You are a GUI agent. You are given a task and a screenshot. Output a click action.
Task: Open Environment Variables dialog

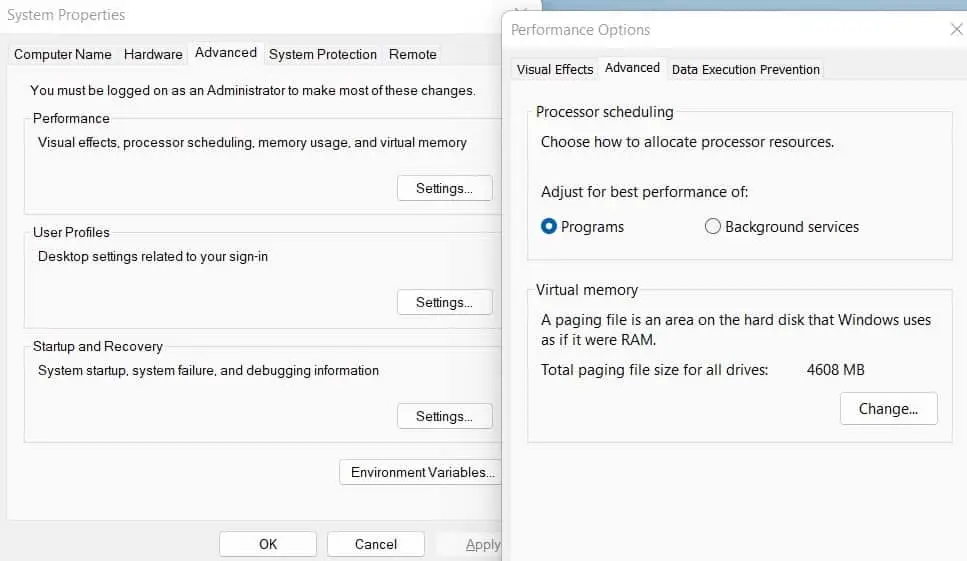point(421,472)
